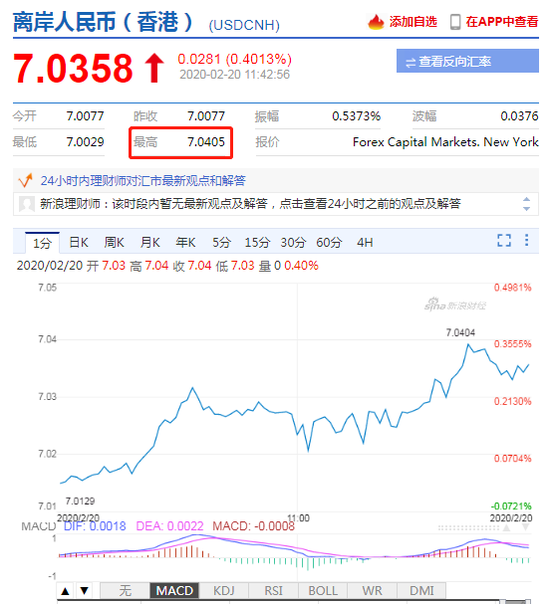Select the BOLL indicator button
The image size is (550, 604).
[x=323, y=591]
